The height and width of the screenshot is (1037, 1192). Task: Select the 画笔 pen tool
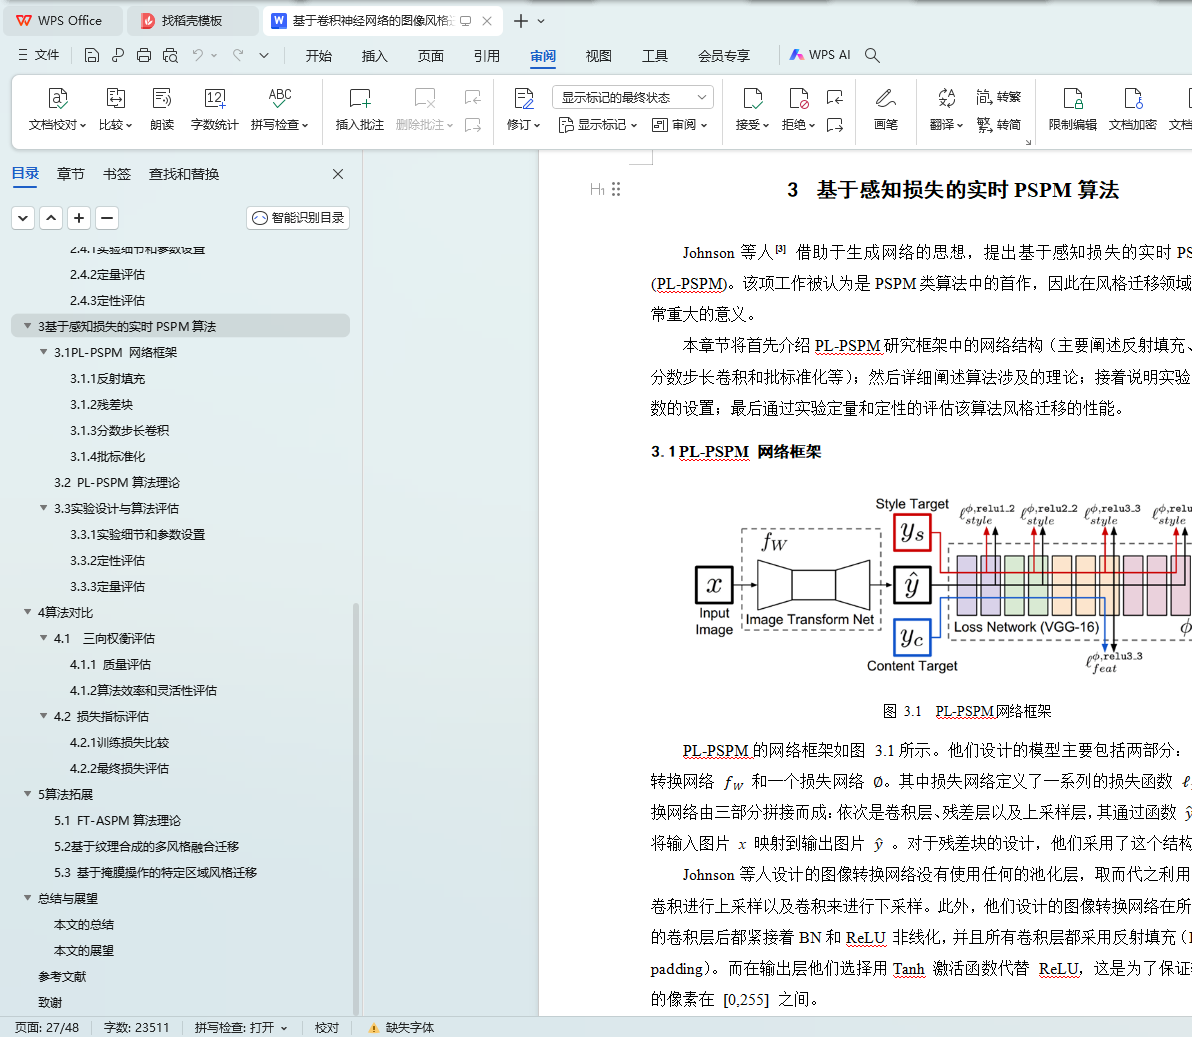(x=886, y=109)
